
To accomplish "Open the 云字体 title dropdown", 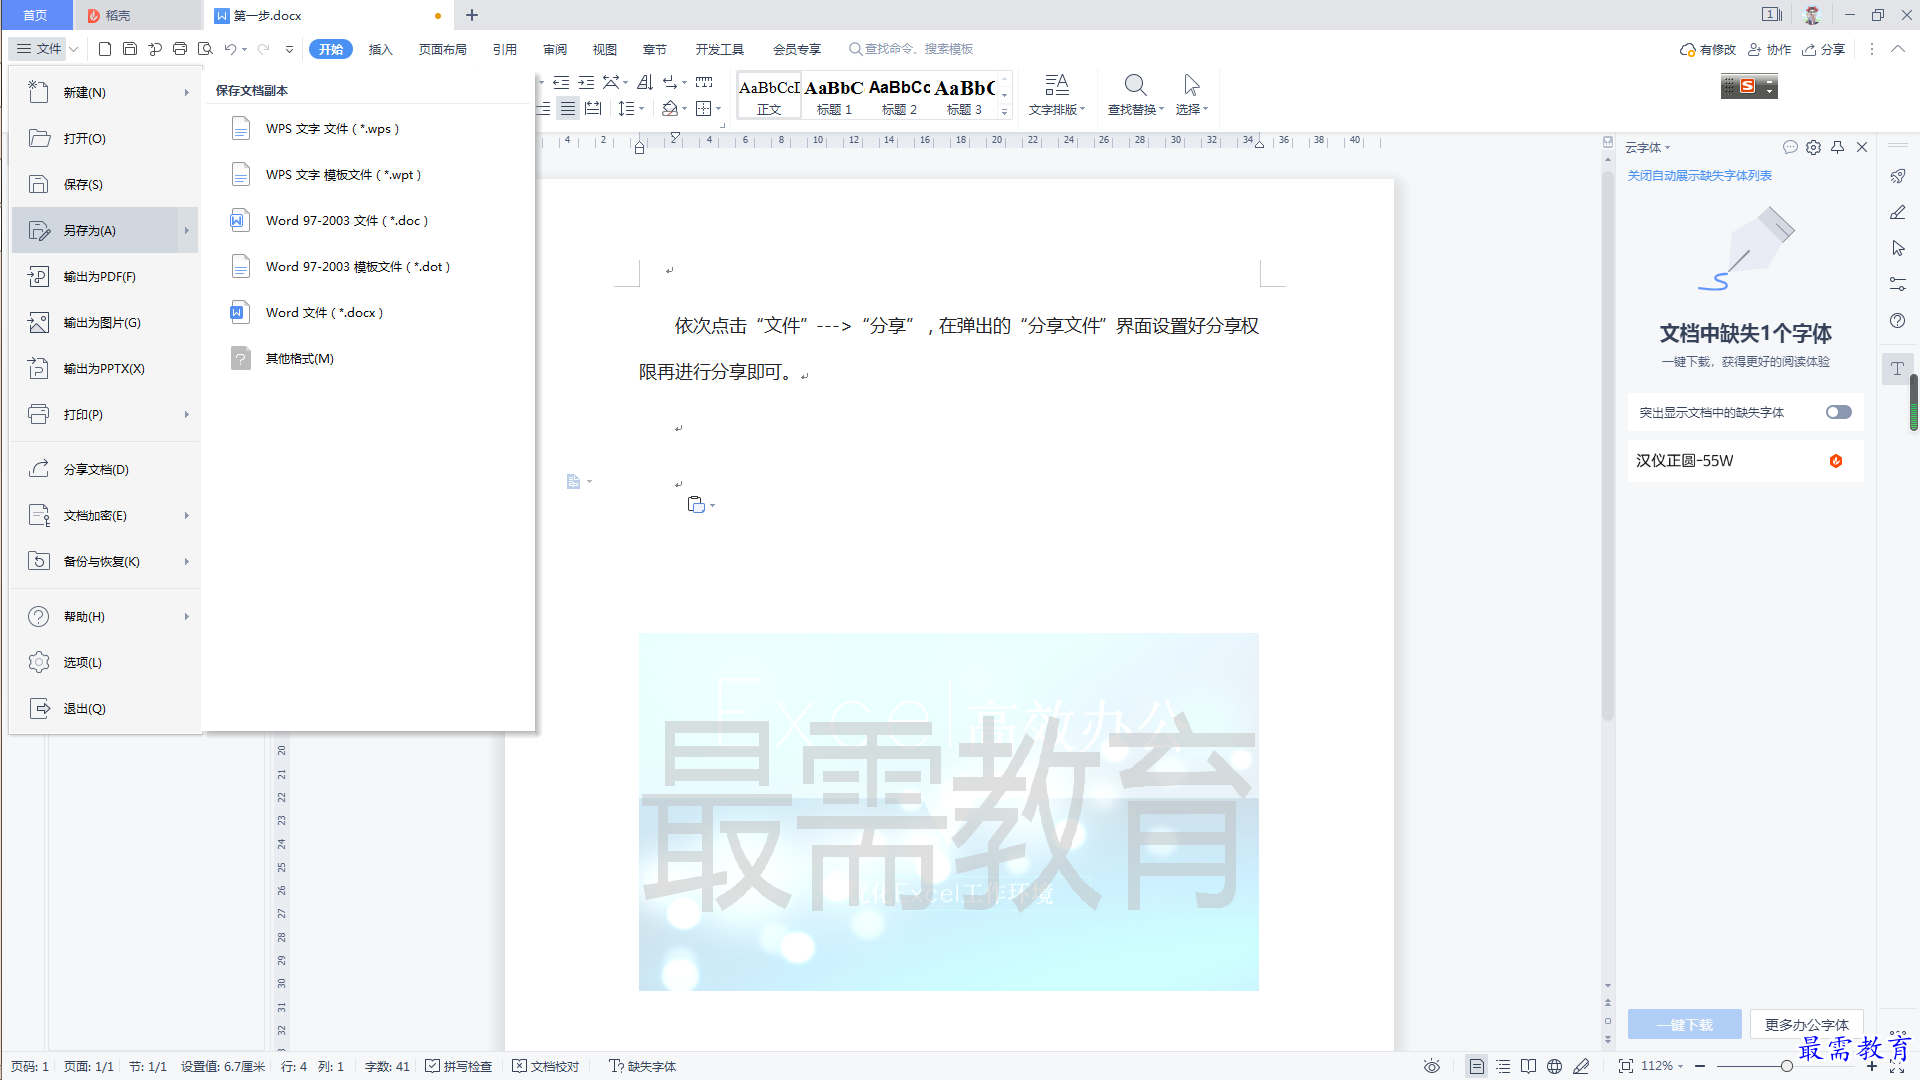I will click(1647, 147).
